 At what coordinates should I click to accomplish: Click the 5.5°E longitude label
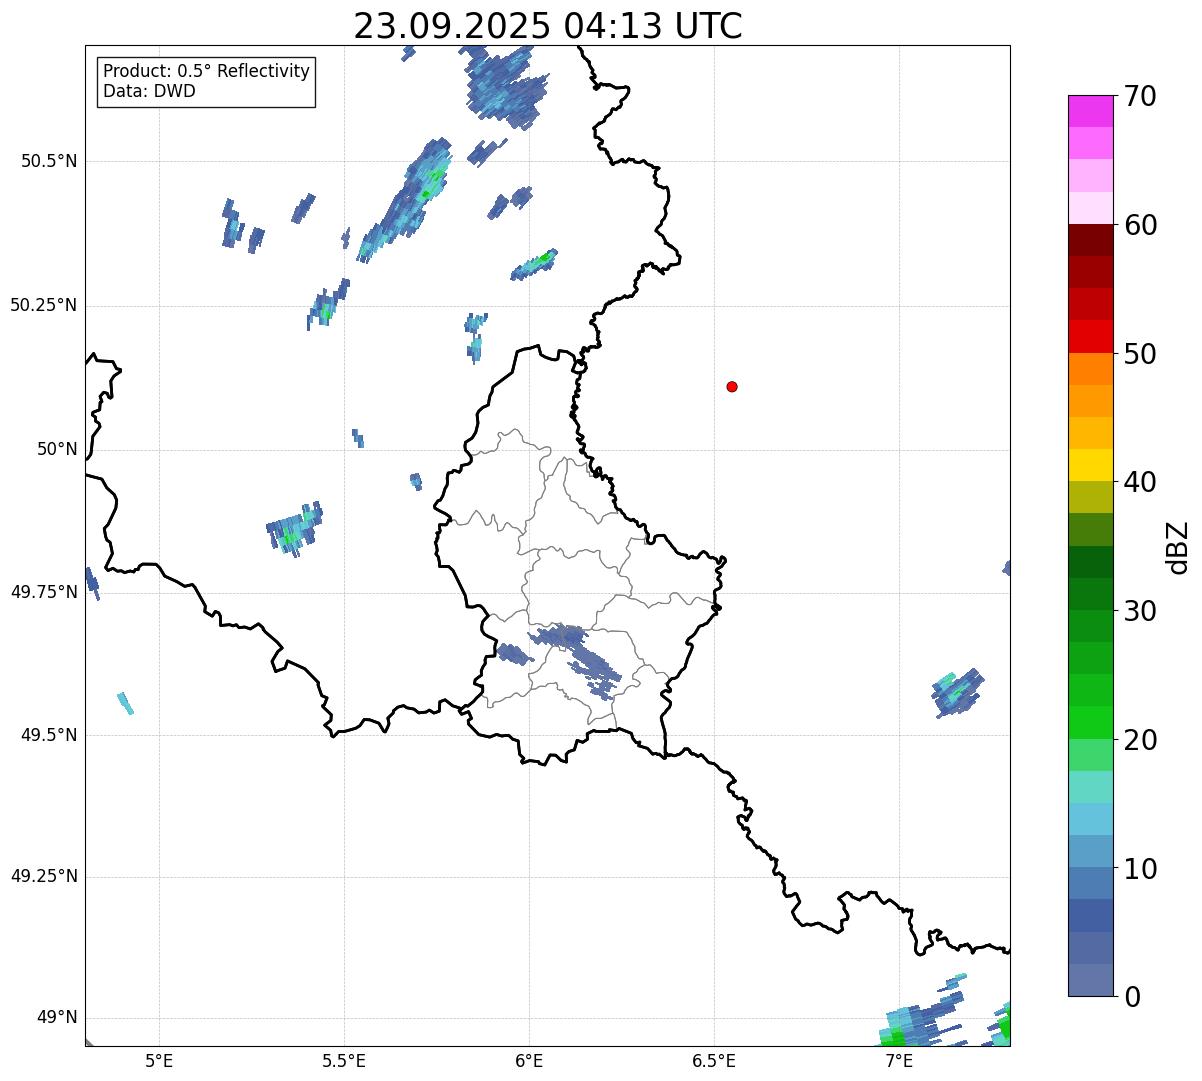pyautogui.click(x=344, y=1060)
